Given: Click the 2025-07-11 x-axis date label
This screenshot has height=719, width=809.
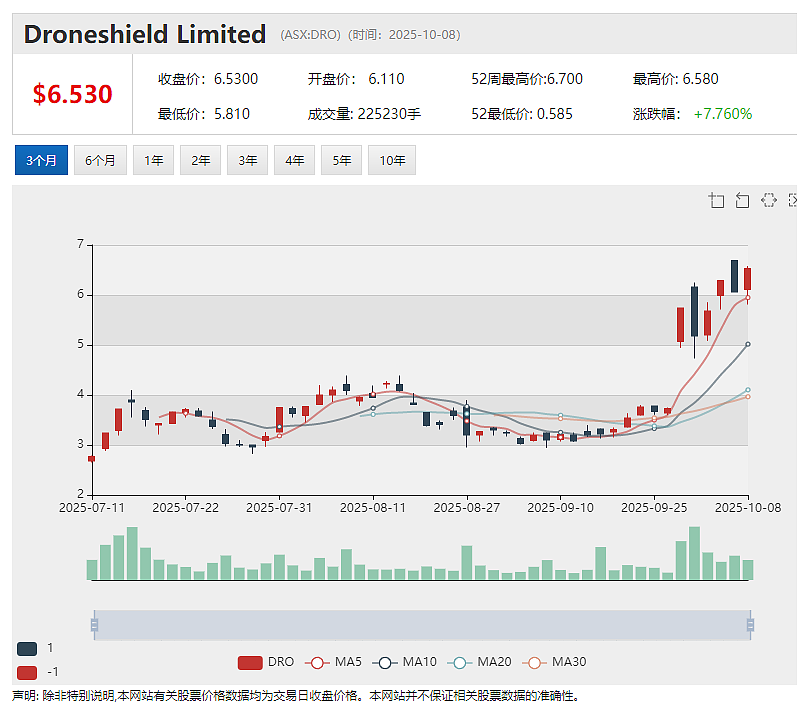Looking at the screenshot, I should (x=92, y=508).
